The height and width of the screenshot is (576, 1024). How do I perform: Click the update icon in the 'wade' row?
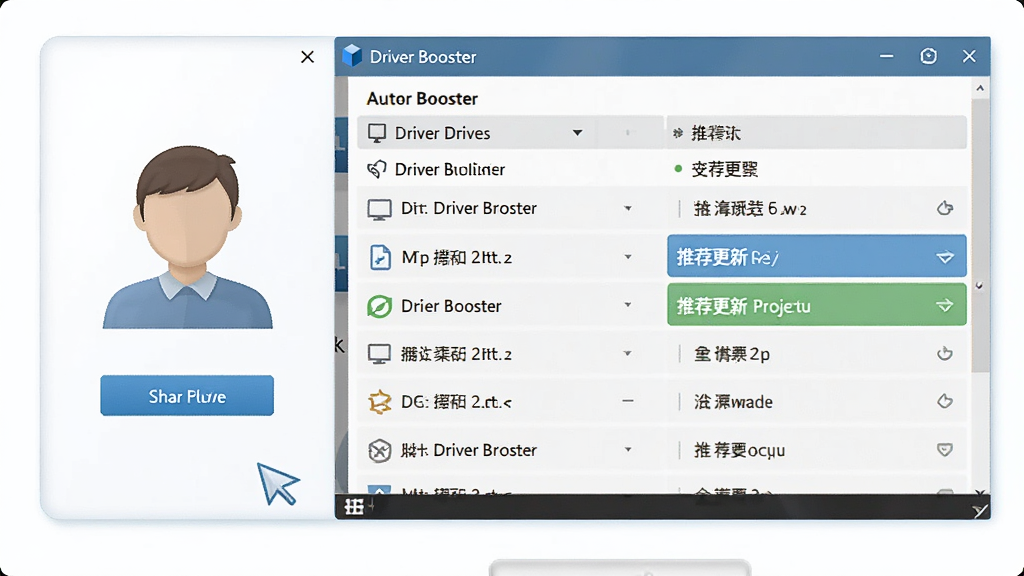(944, 401)
